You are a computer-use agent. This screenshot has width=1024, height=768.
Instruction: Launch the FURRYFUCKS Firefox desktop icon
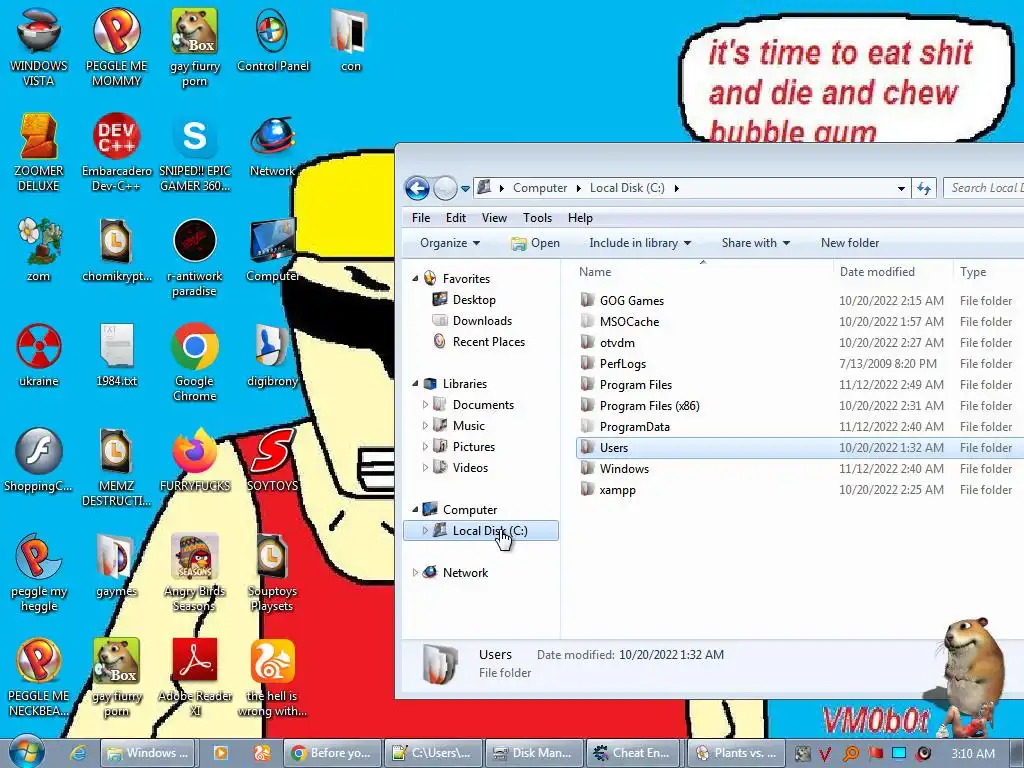pos(195,460)
